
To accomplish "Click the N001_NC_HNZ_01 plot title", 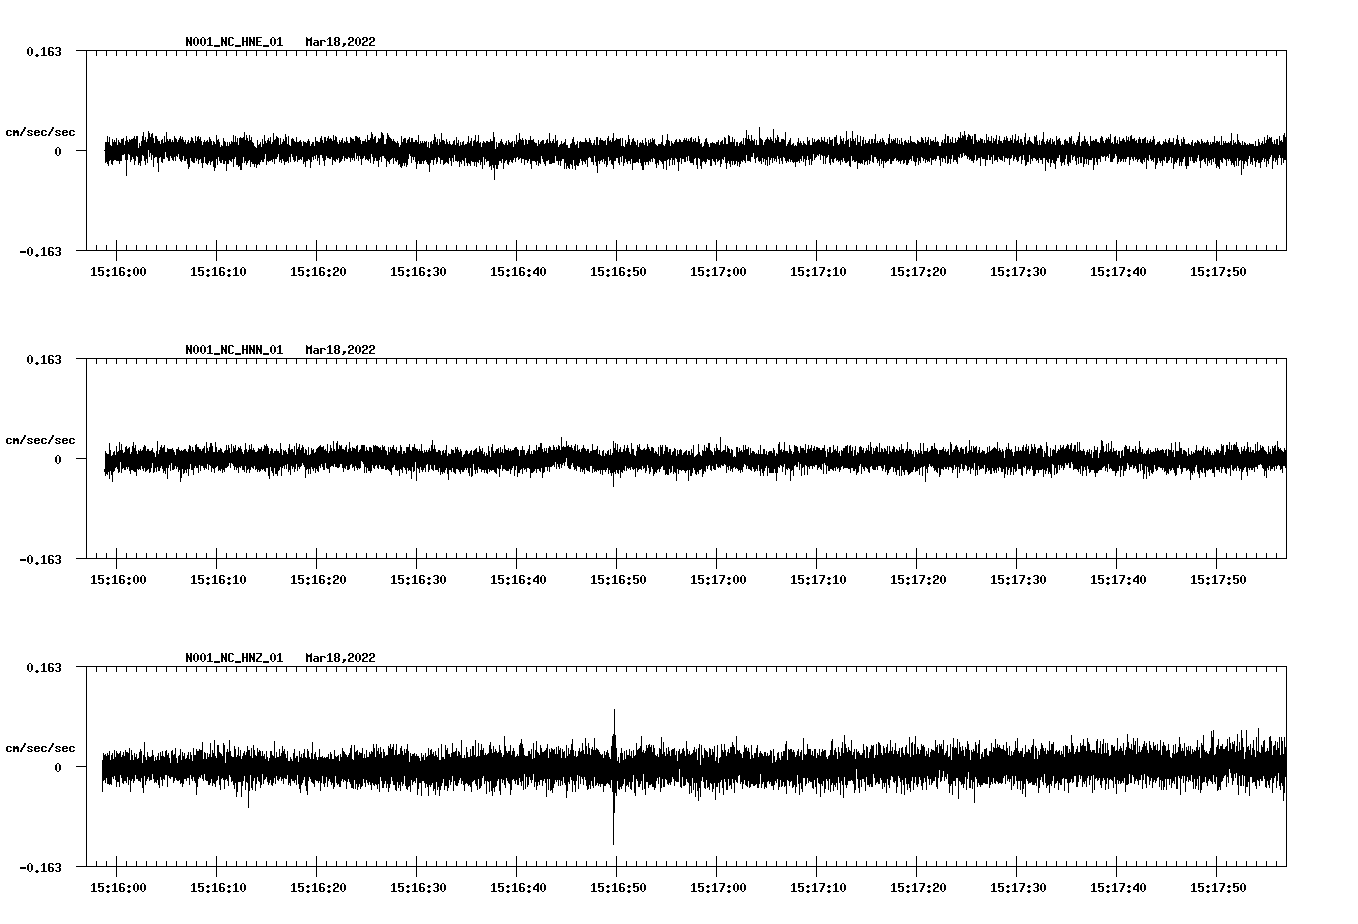I will coord(234,658).
